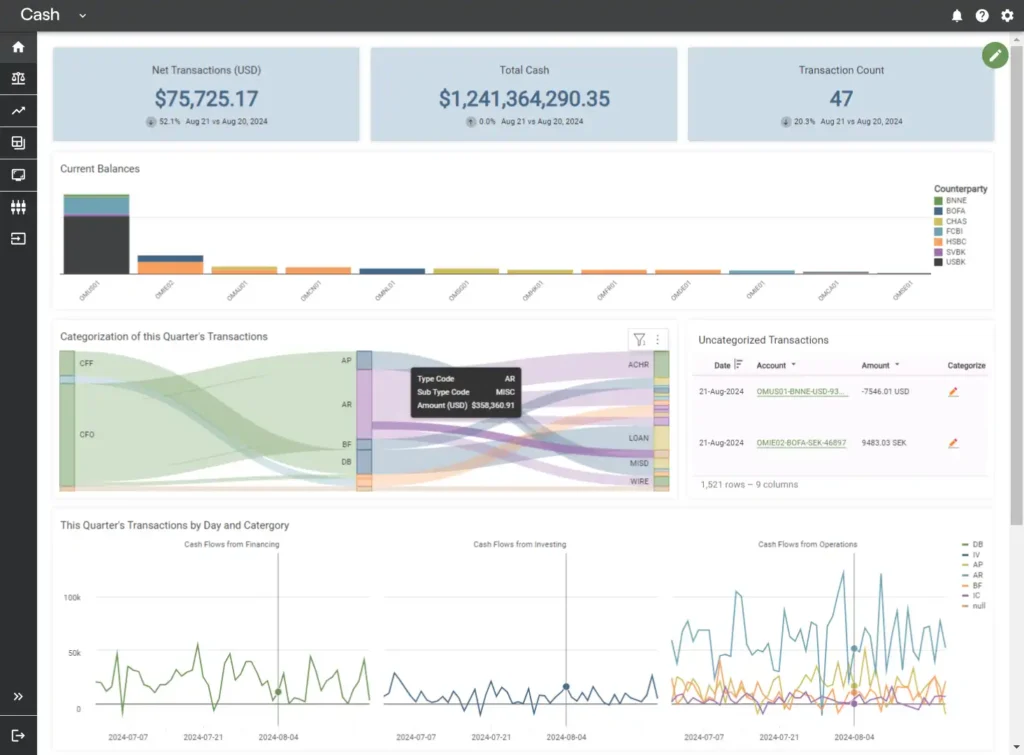This screenshot has width=1024, height=755.
Task: Click the -7546.01 USD amount cell
Action: [885, 392]
